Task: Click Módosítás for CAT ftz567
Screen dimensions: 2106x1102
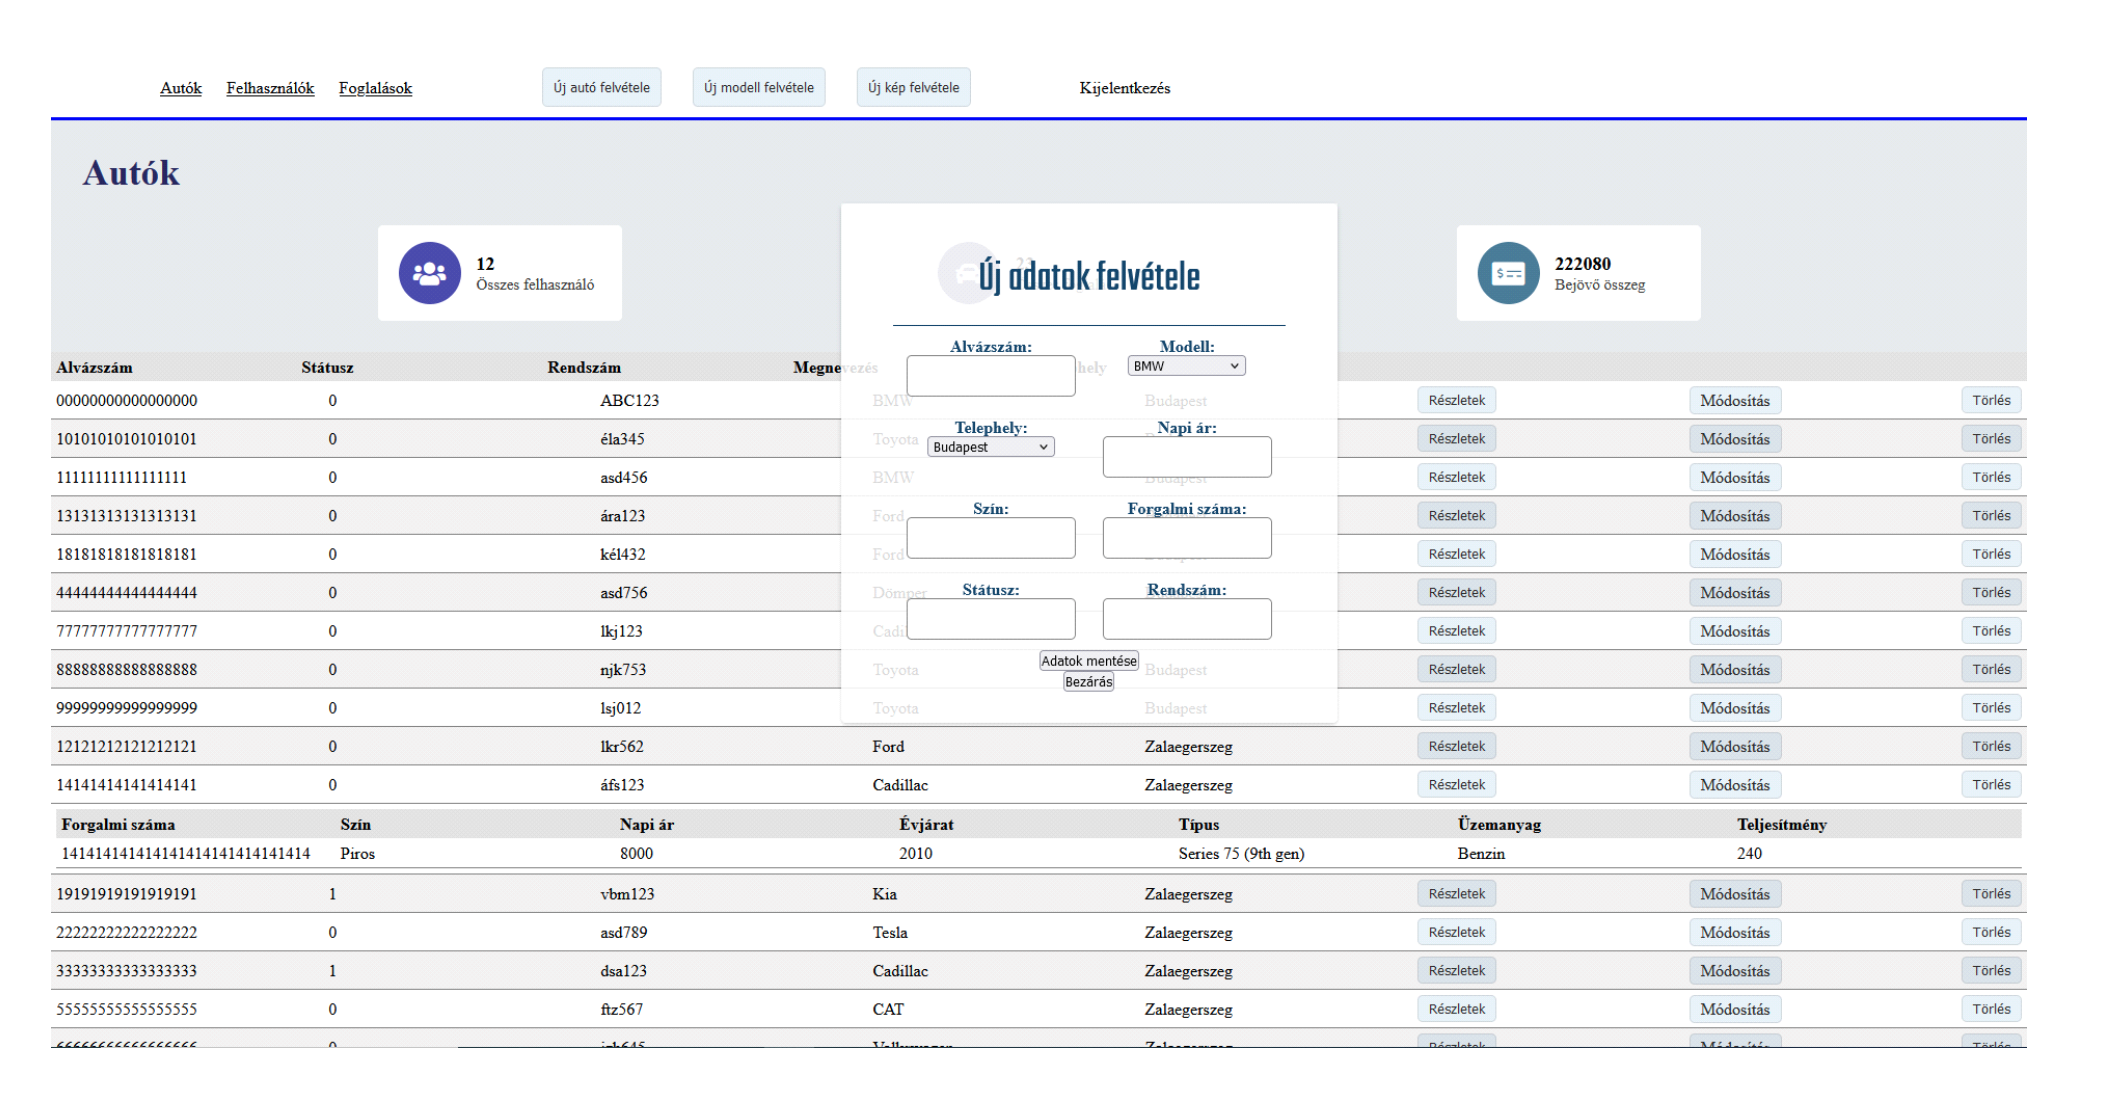Action: (1735, 1009)
